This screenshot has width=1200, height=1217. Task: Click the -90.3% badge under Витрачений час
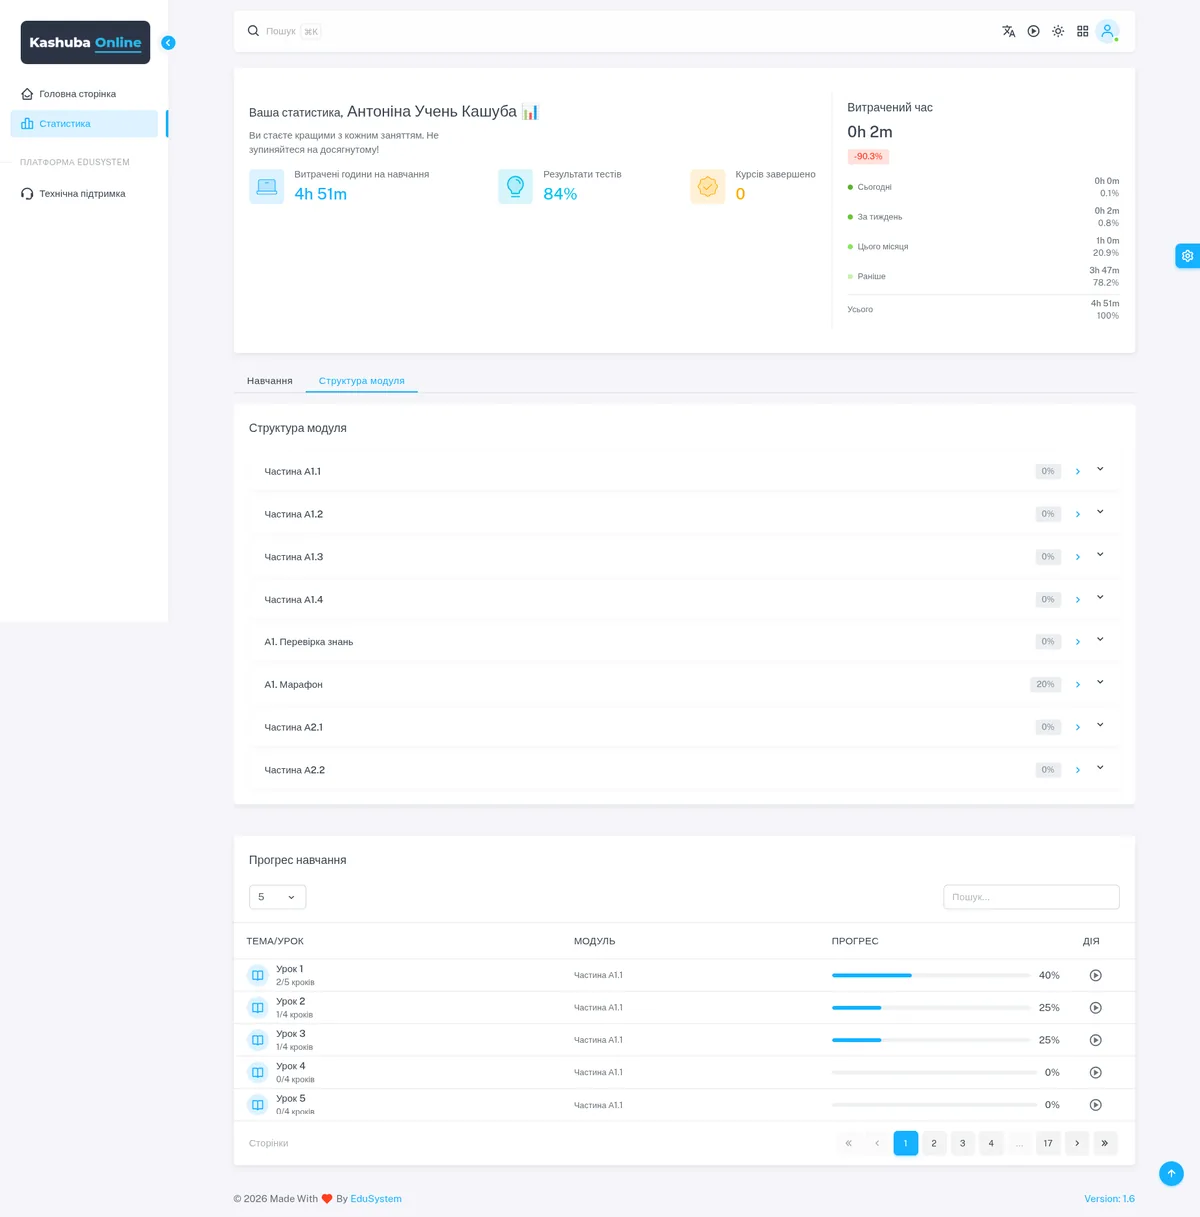pos(868,157)
